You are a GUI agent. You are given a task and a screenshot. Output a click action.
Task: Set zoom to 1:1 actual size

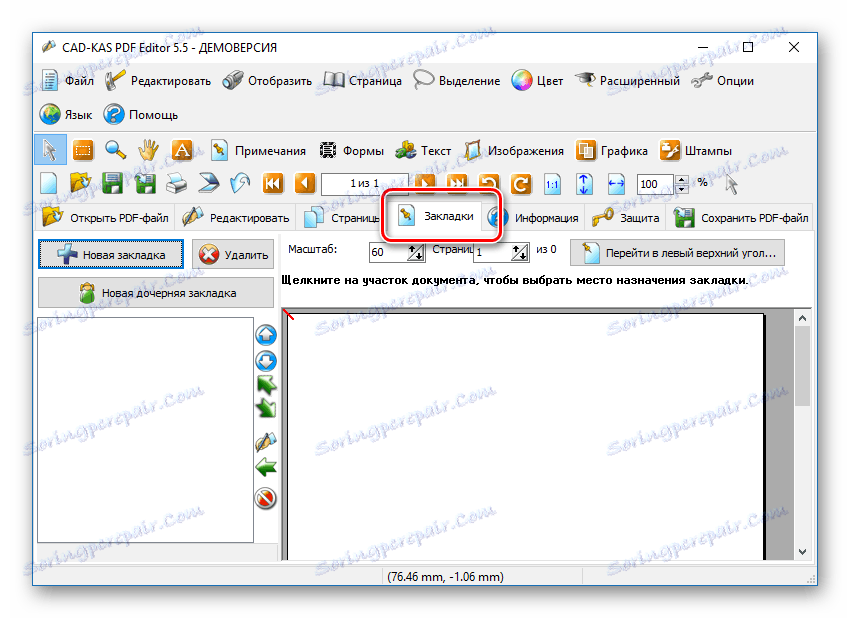(x=552, y=184)
